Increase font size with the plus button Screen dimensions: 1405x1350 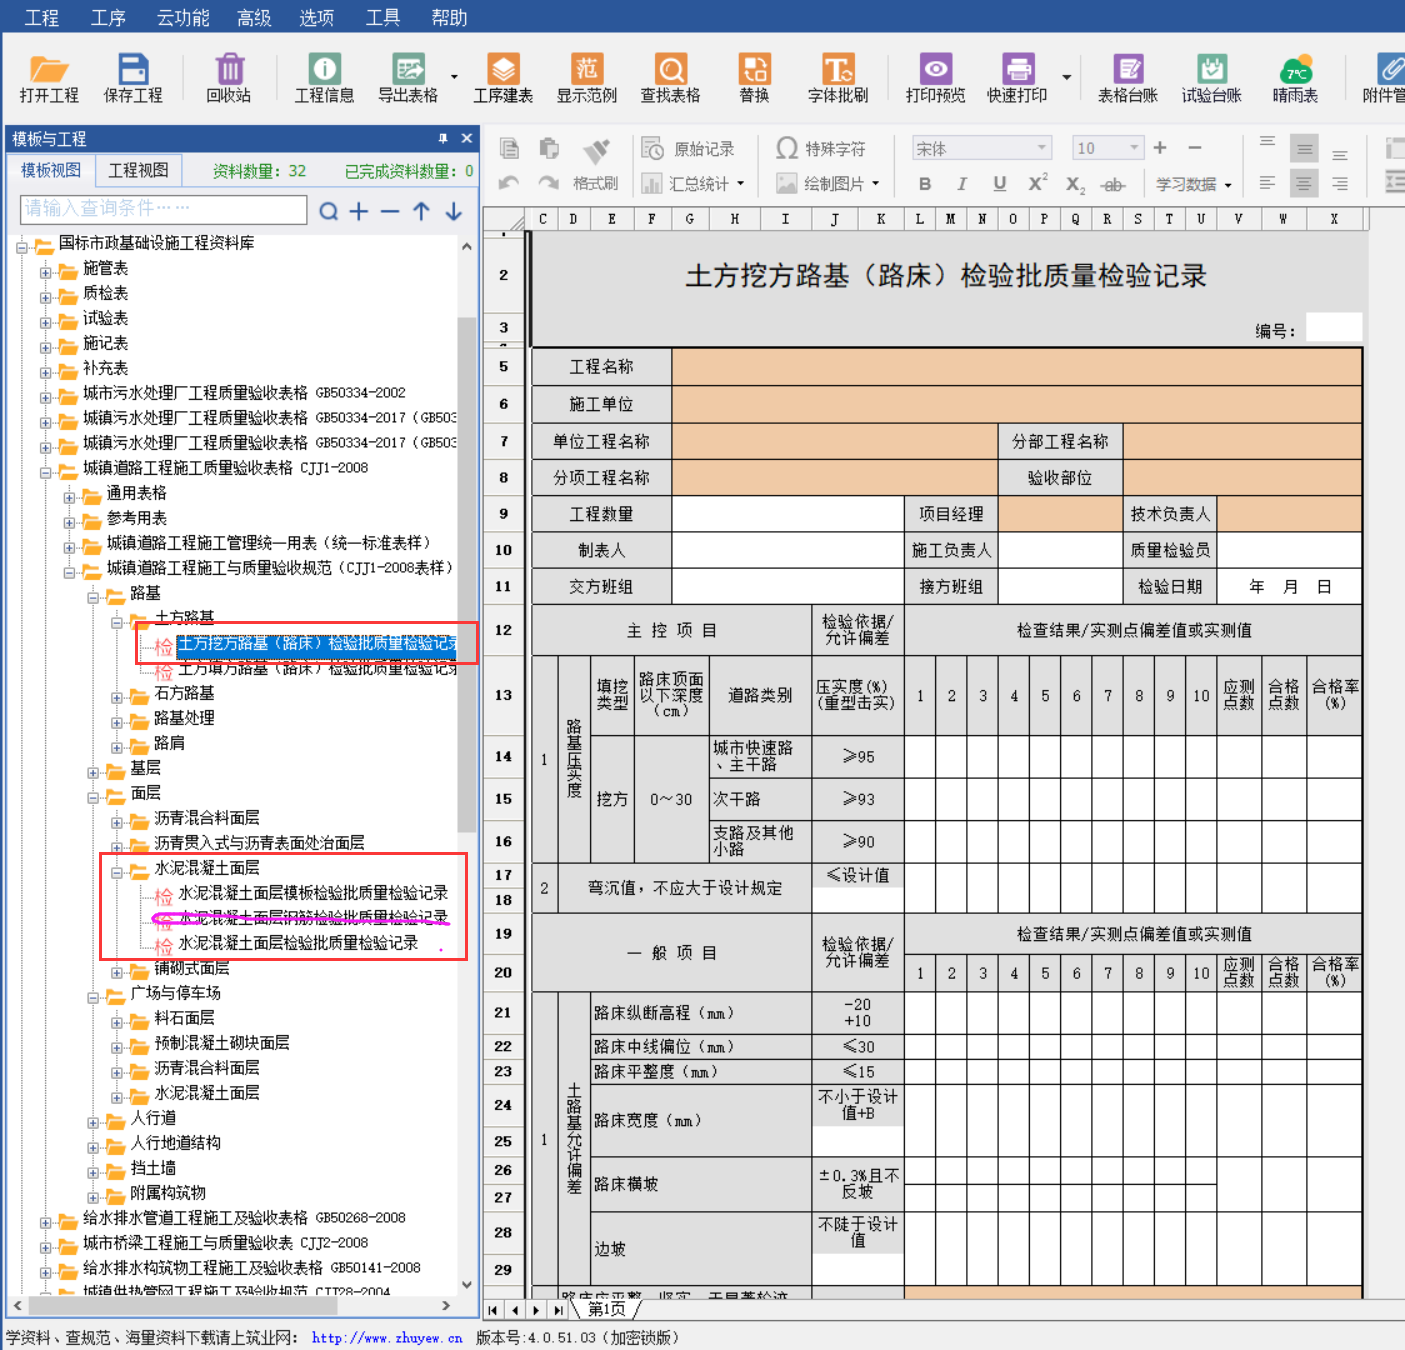pyautogui.click(x=1160, y=148)
